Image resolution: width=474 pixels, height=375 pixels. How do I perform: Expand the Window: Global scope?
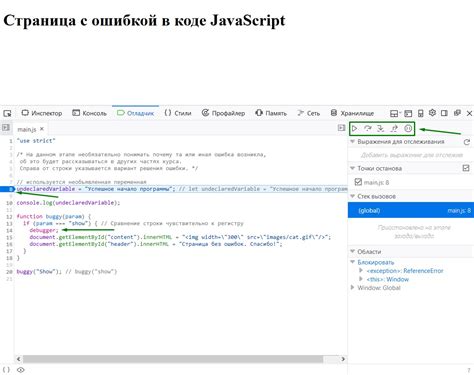(352, 287)
